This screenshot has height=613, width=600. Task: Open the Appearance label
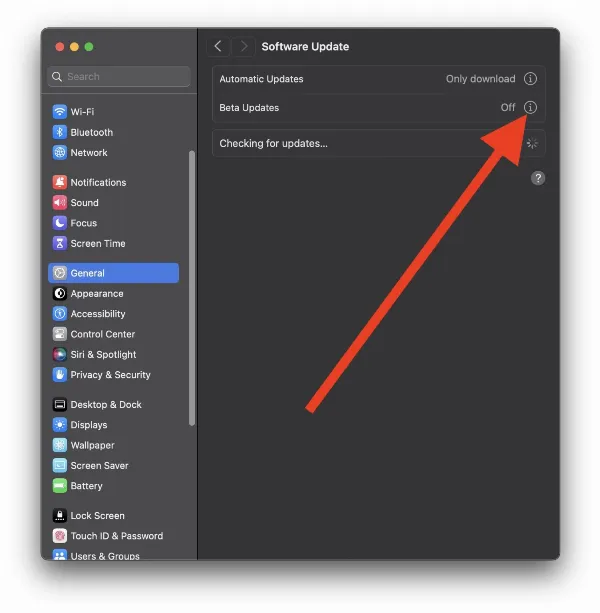click(x=97, y=293)
